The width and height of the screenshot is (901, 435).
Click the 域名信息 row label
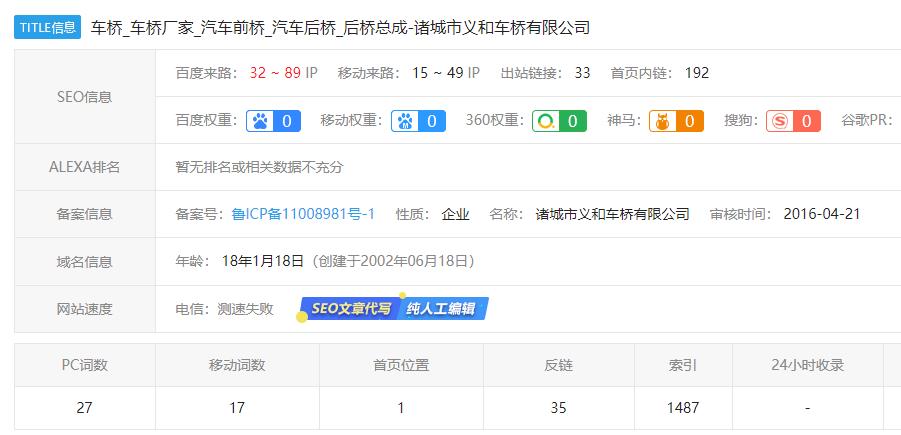pyautogui.click(x=84, y=261)
